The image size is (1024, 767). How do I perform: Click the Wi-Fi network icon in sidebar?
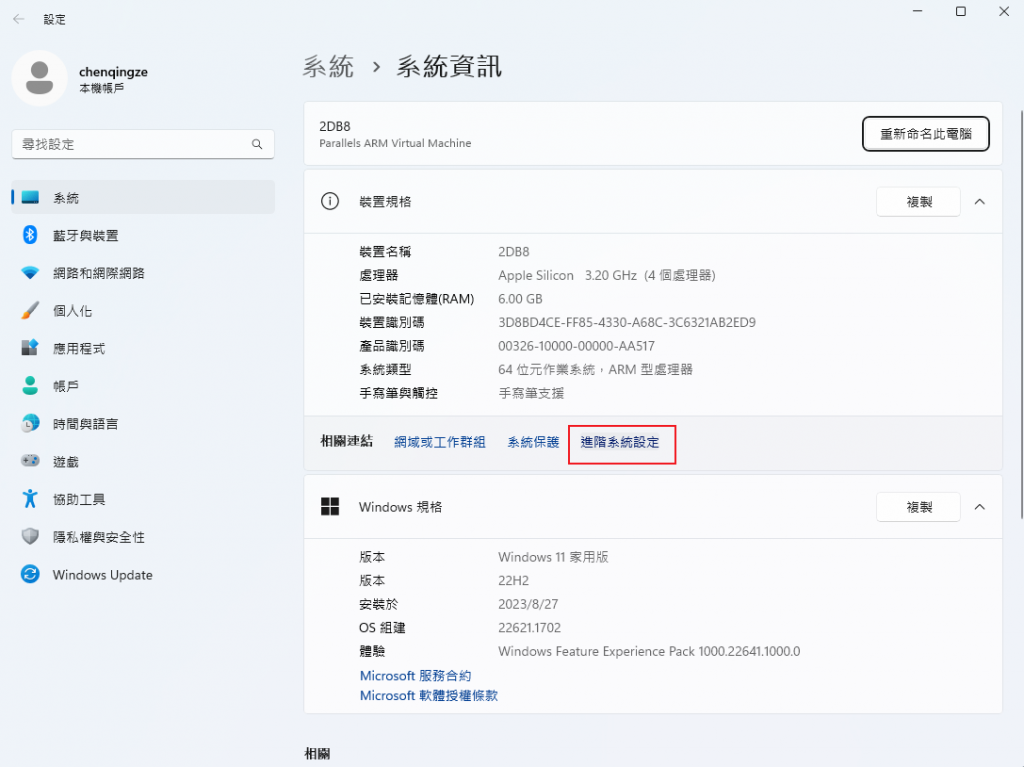[x=30, y=273]
